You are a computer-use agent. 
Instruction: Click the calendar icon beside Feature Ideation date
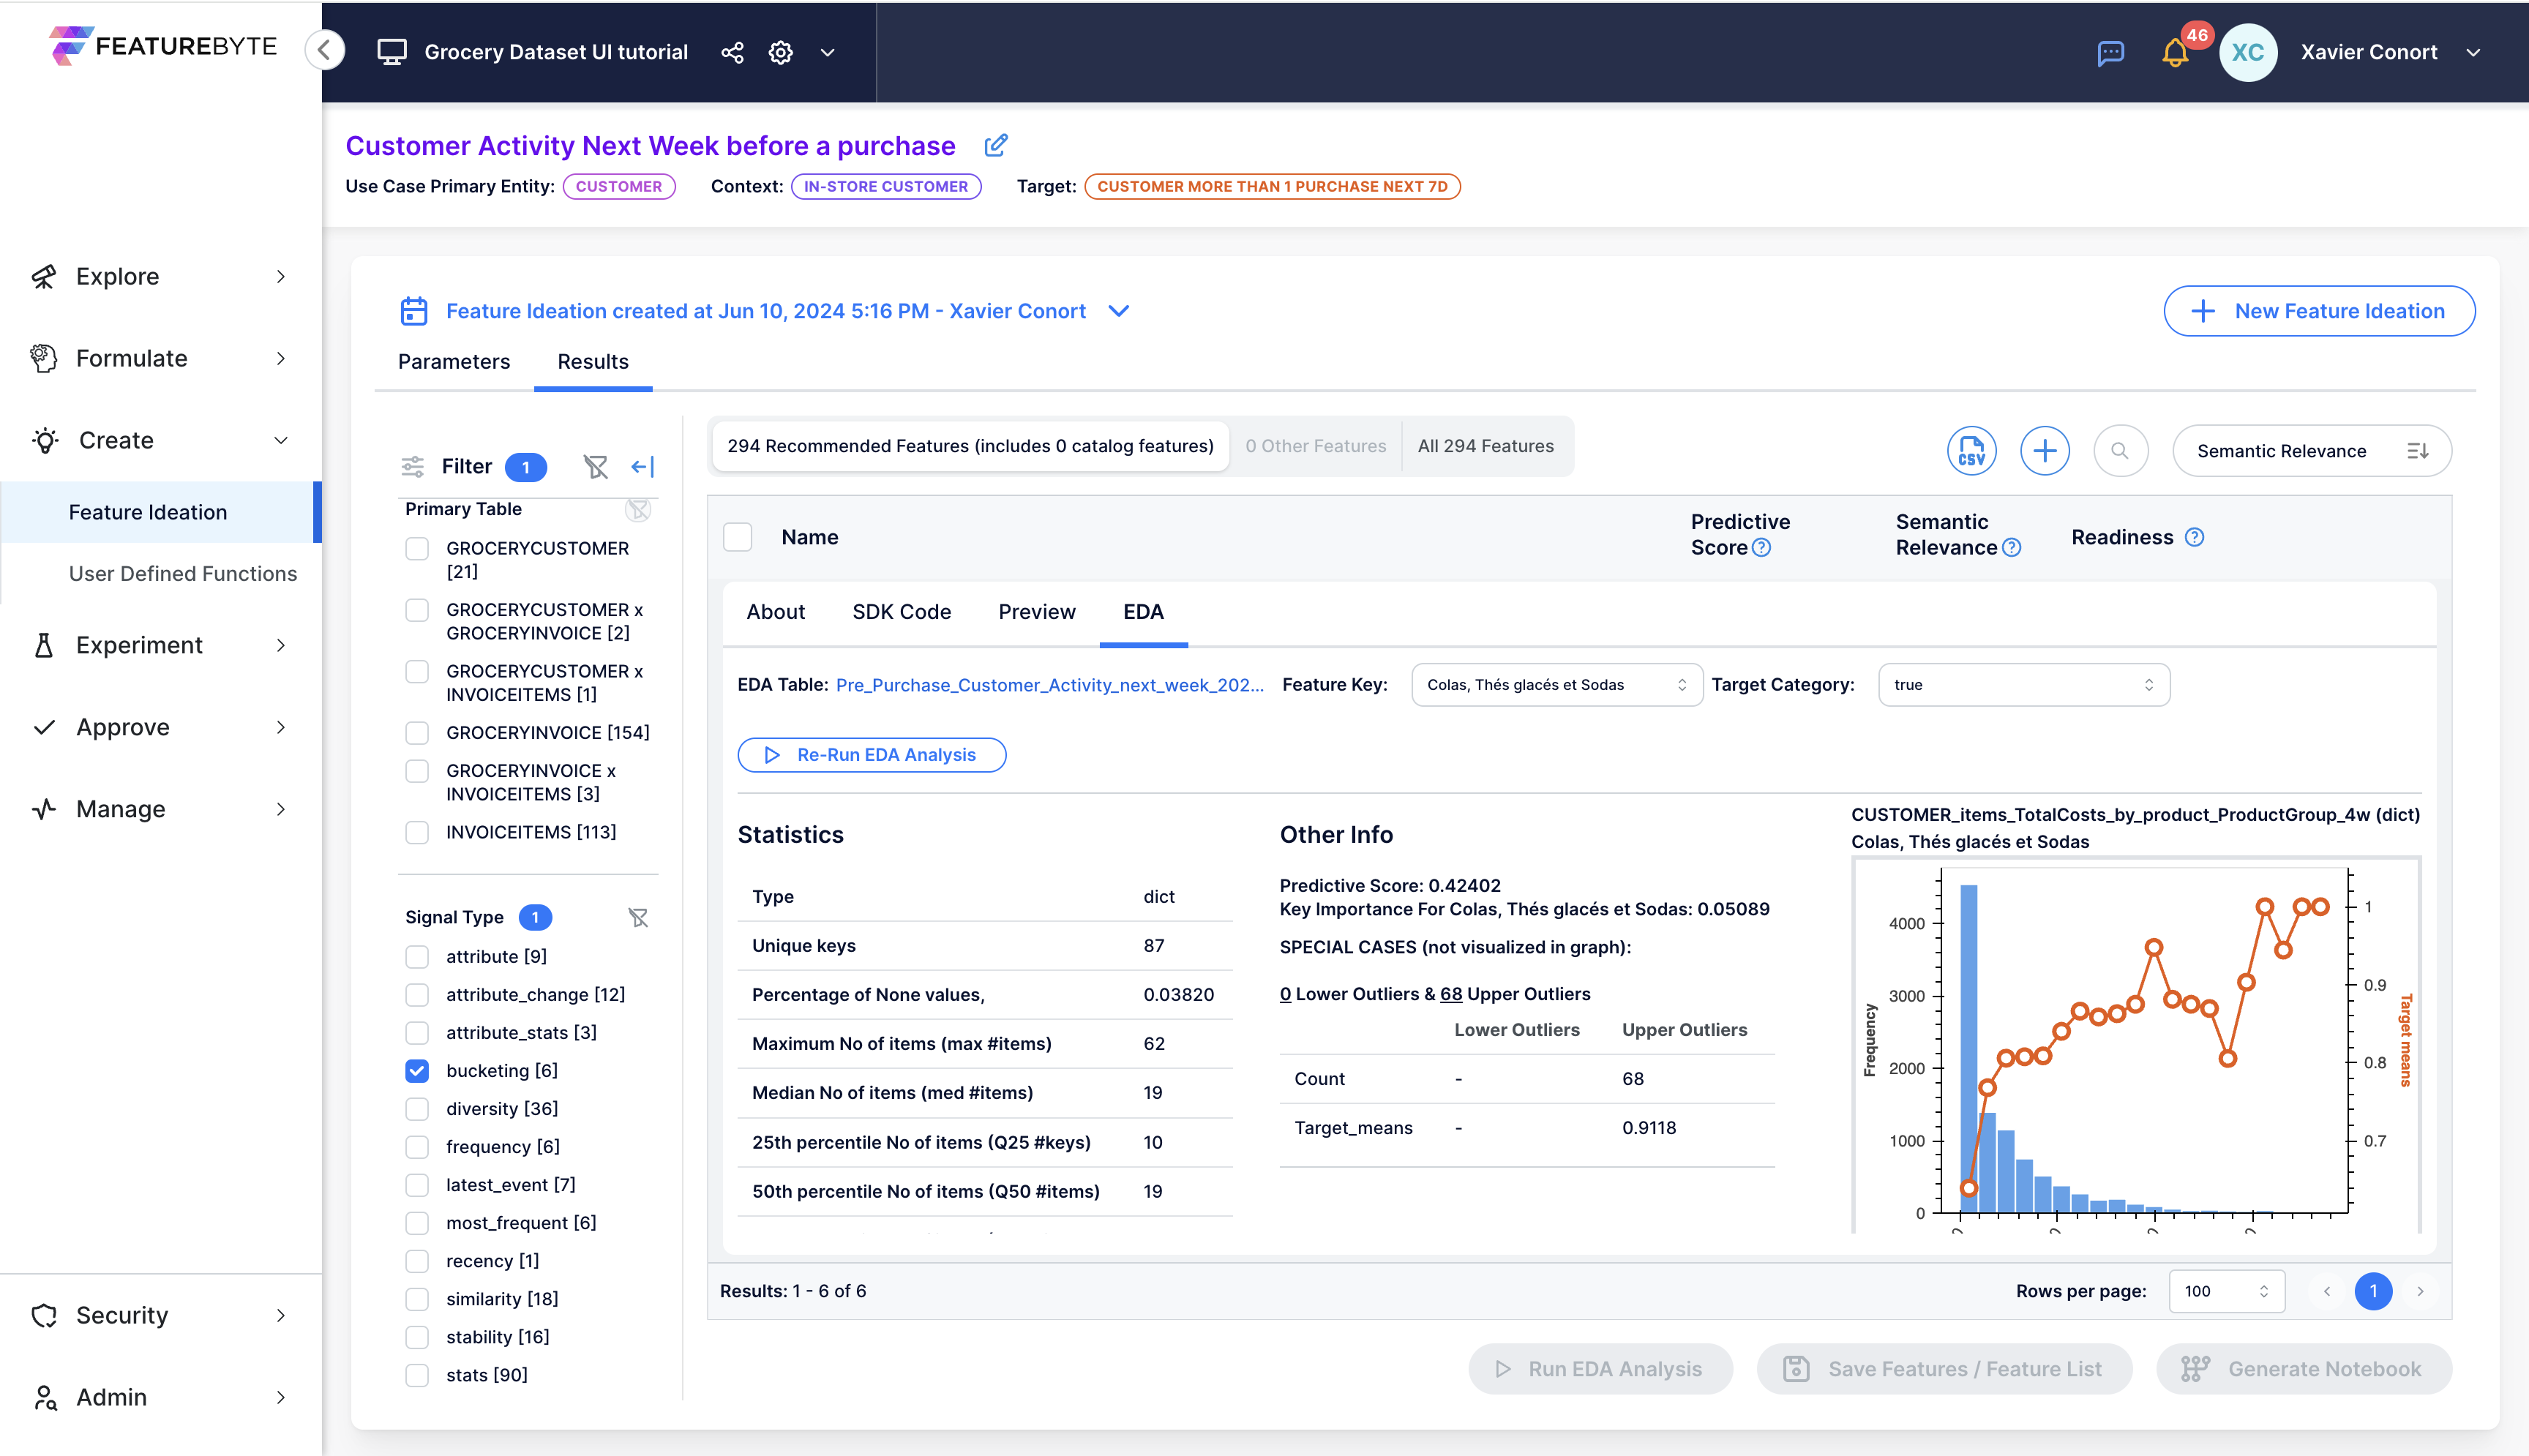(x=413, y=311)
